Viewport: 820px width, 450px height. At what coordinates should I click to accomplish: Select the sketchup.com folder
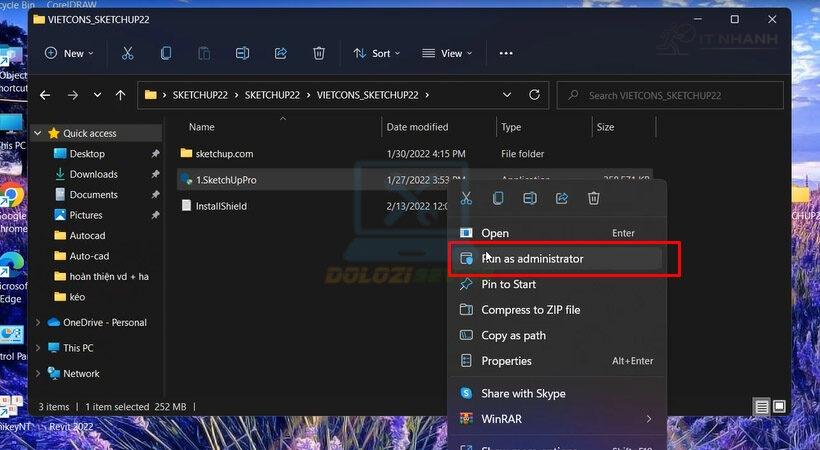click(224, 153)
